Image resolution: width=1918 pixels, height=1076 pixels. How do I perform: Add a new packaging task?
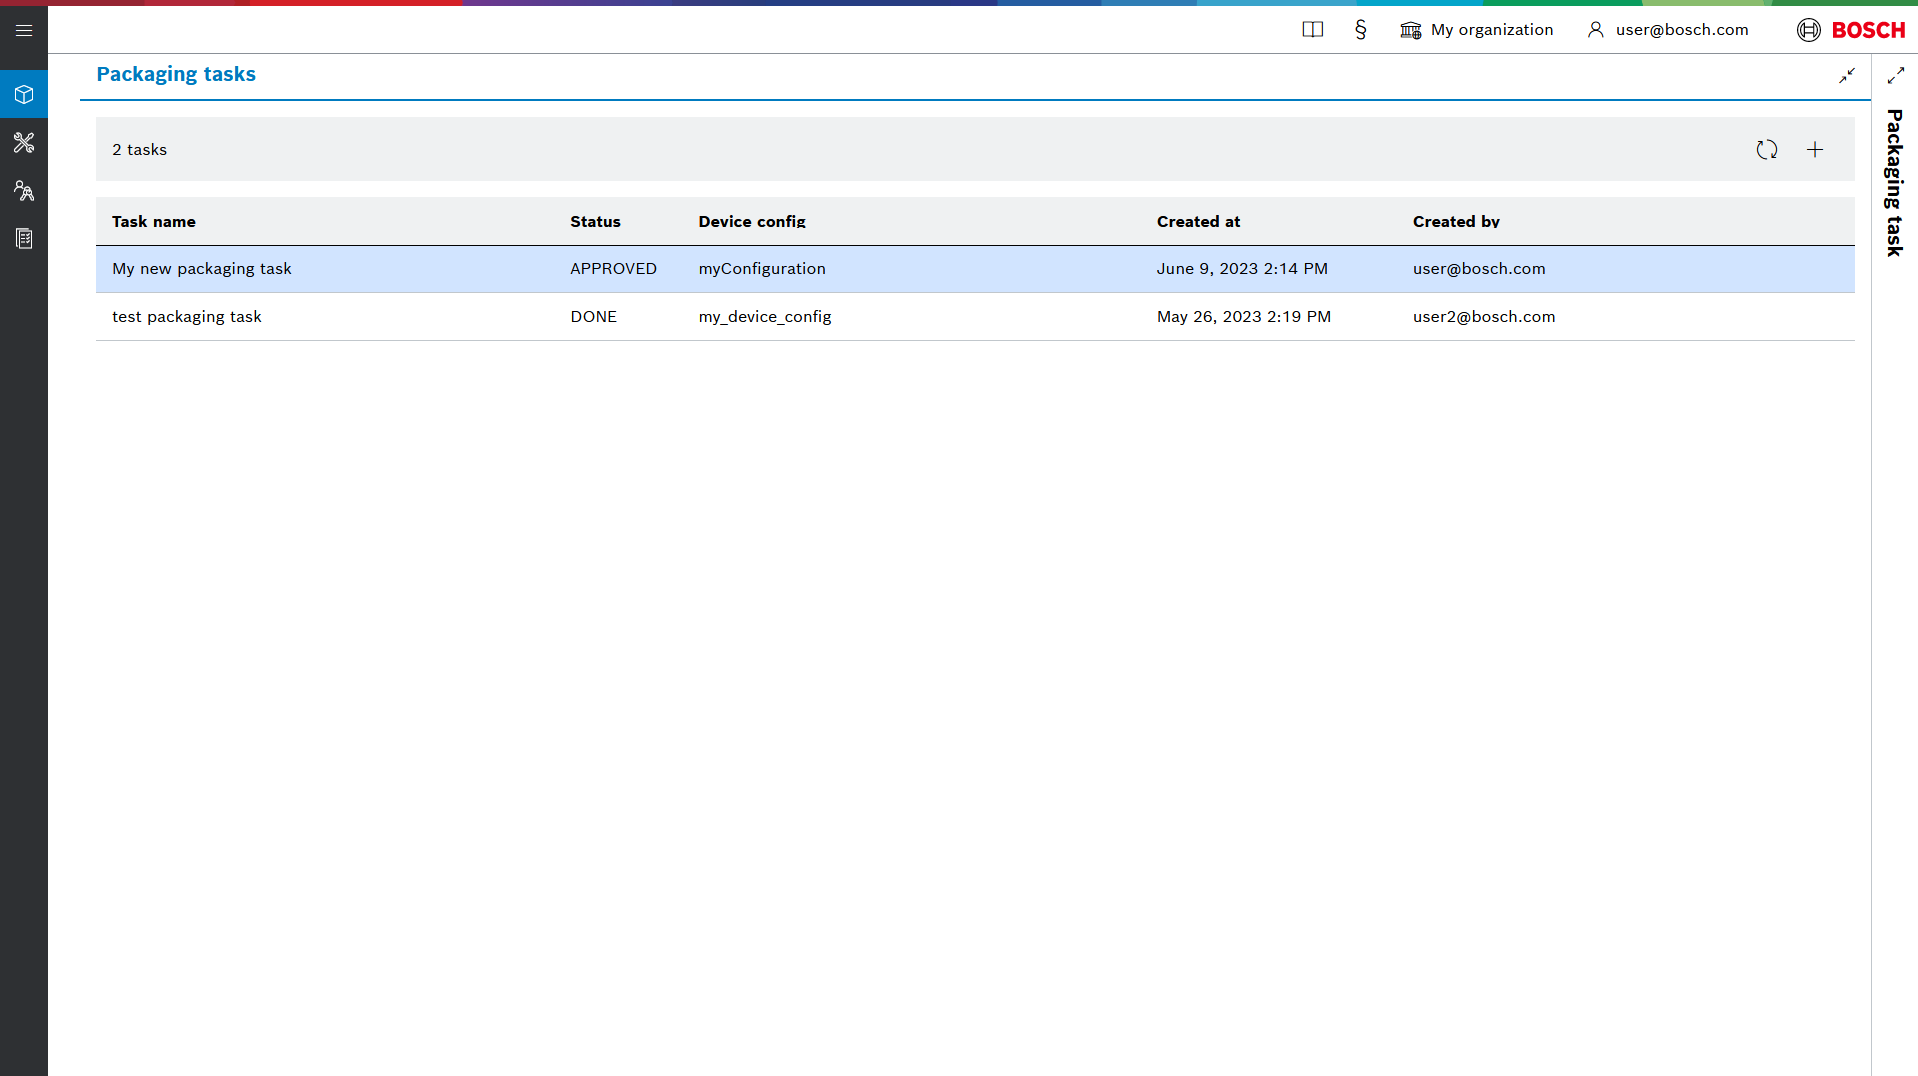1814,149
